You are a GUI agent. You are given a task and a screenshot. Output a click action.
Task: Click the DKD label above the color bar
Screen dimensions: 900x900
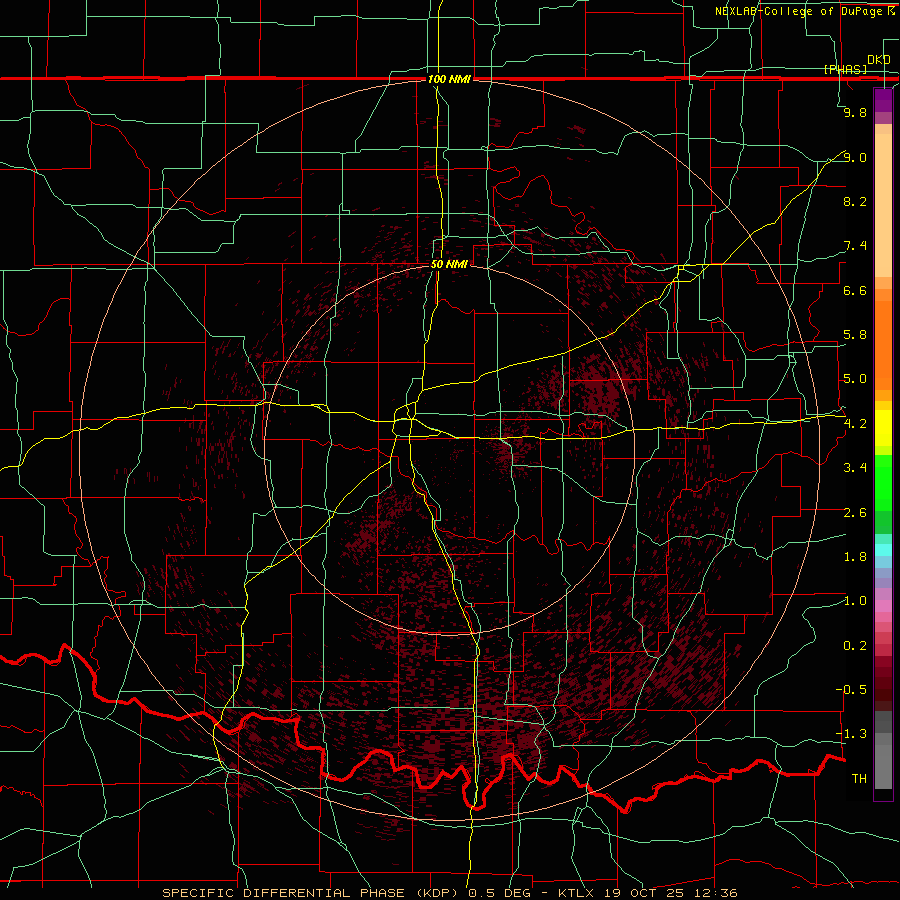878,59
